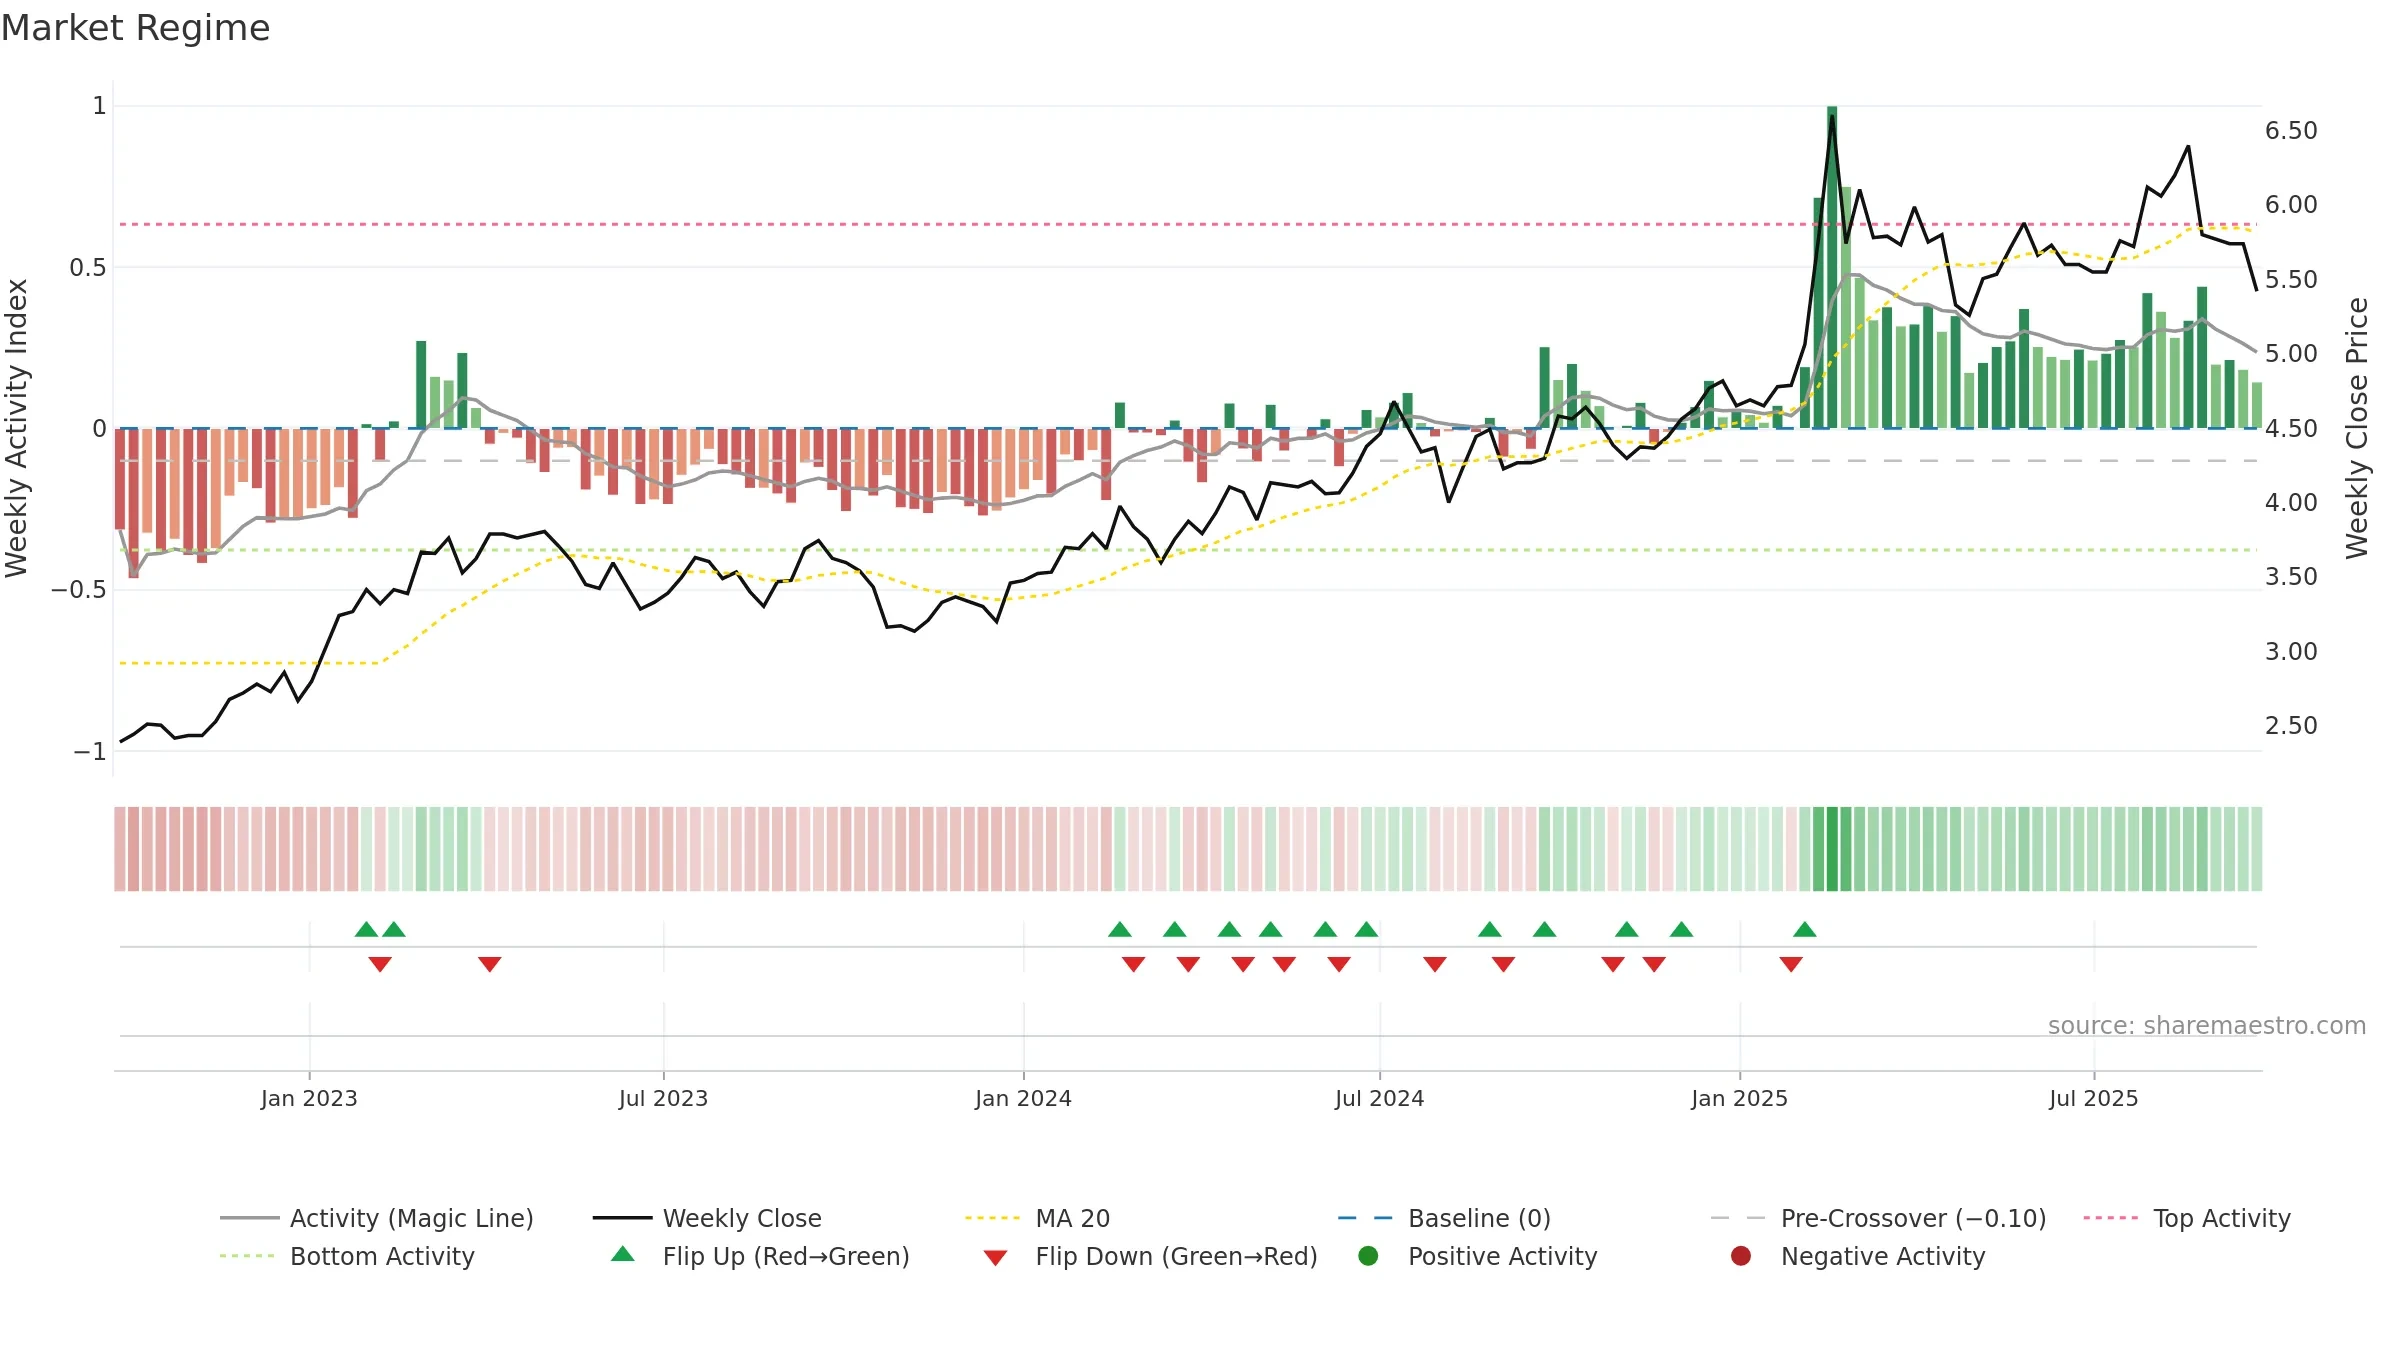The width and height of the screenshot is (2400, 1350).
Task: Click the 5.00 price axis tick label
Action: pos(2291,354)
